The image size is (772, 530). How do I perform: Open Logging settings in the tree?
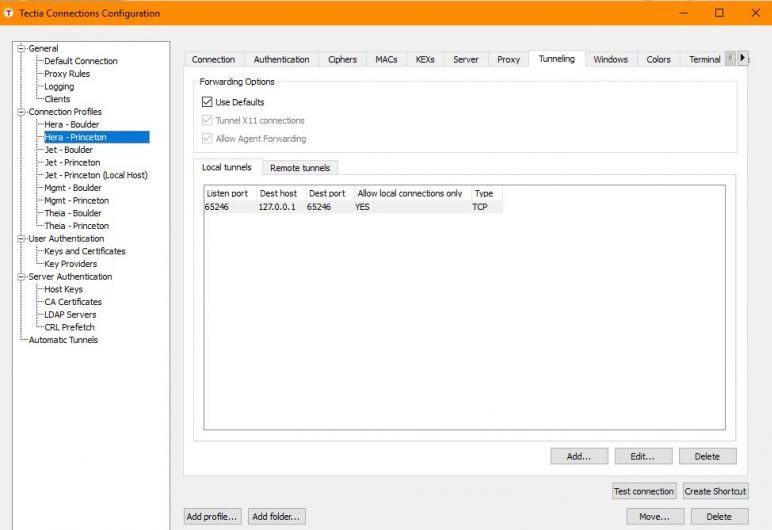59,86
